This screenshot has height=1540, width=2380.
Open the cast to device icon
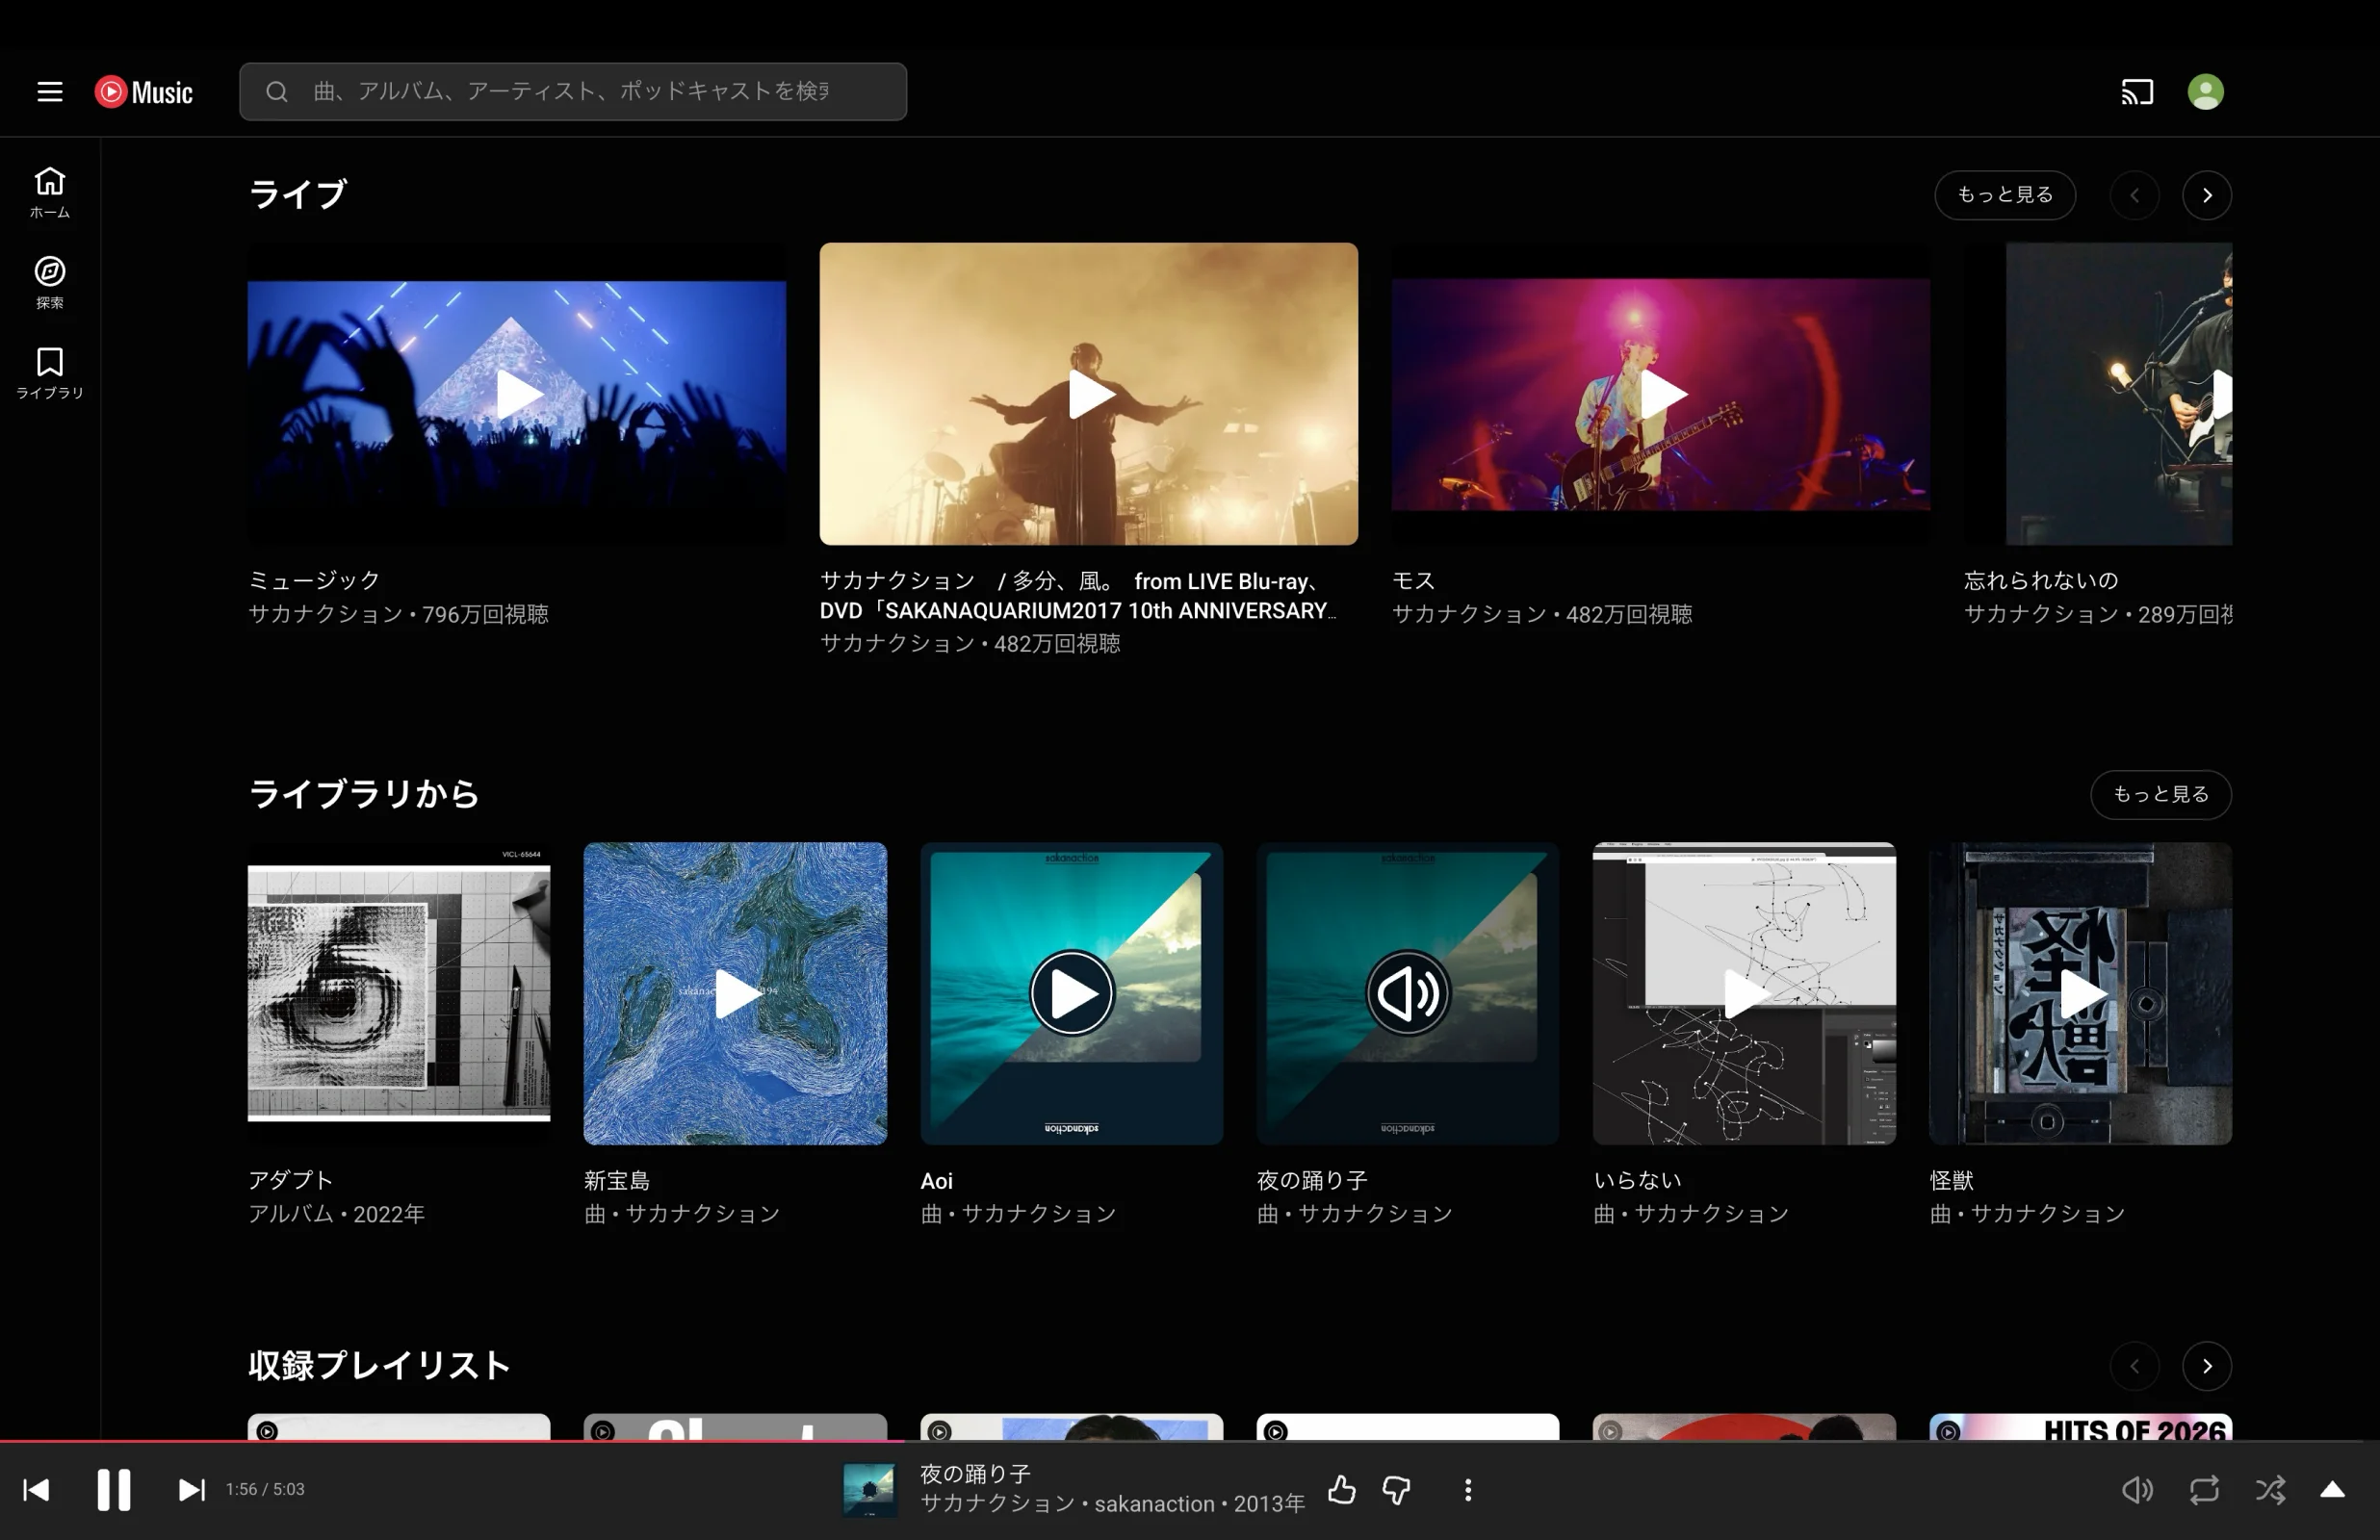click(x=2137, y=92)
